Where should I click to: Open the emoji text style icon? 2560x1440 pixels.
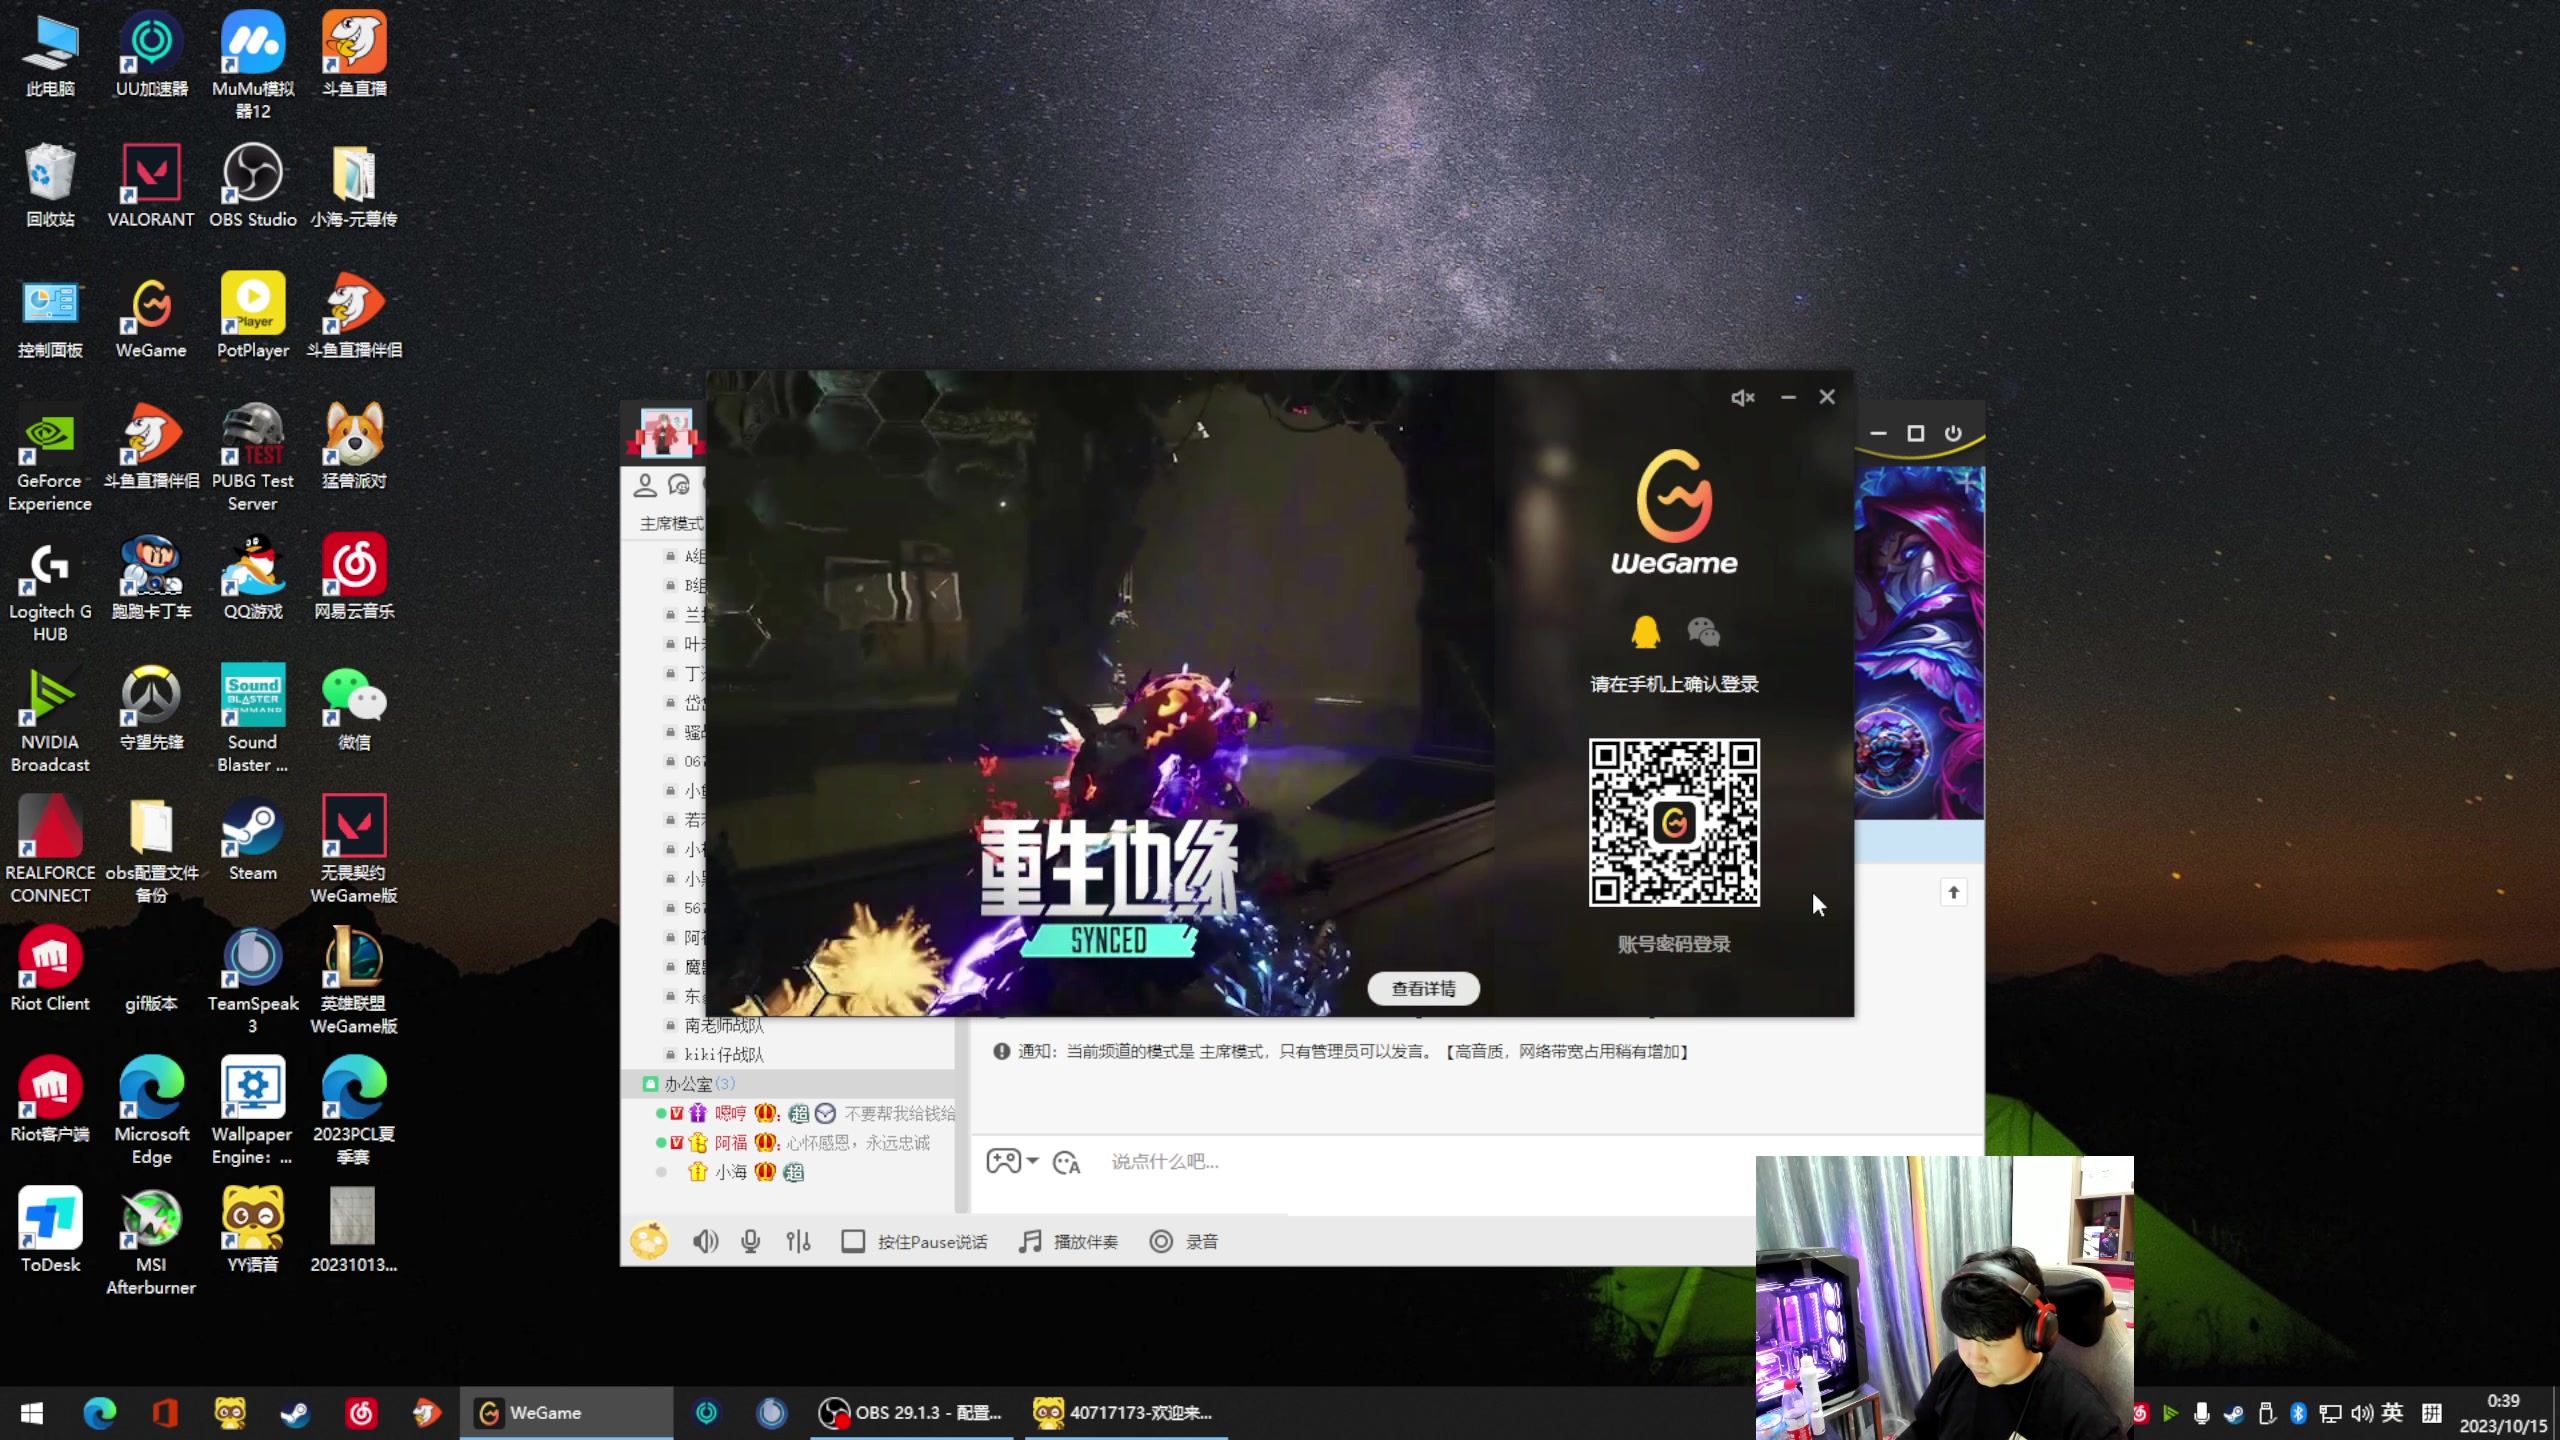1066,1162
